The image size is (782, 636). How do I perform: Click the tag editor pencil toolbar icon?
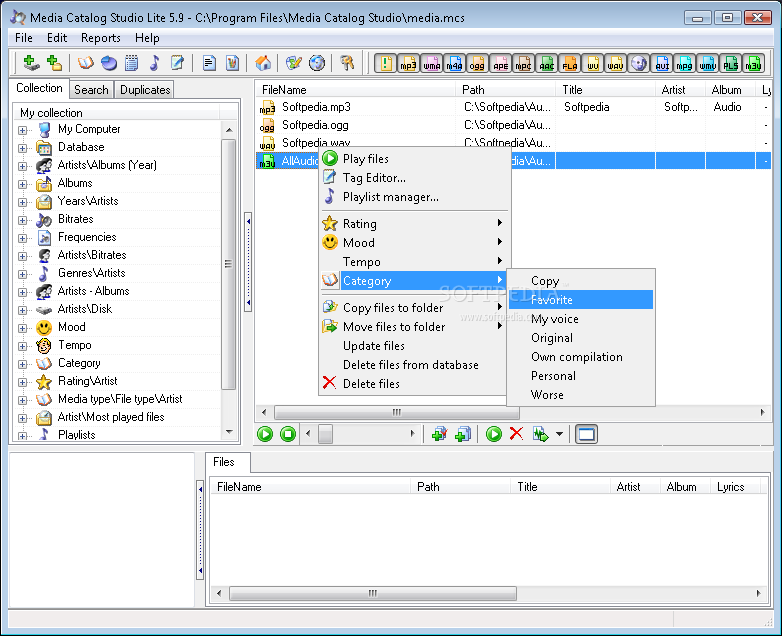pos(177,63)
